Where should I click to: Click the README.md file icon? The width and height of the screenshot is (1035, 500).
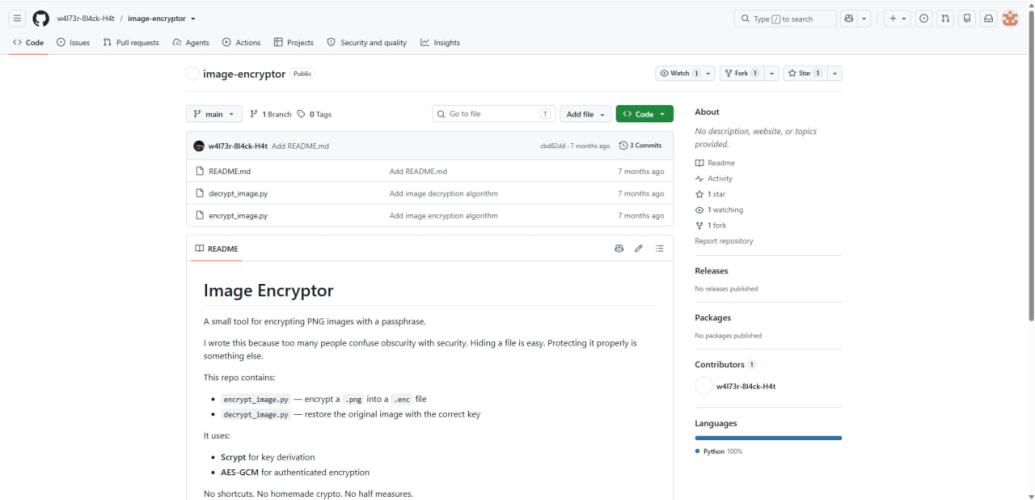click(x=199, y=171)
